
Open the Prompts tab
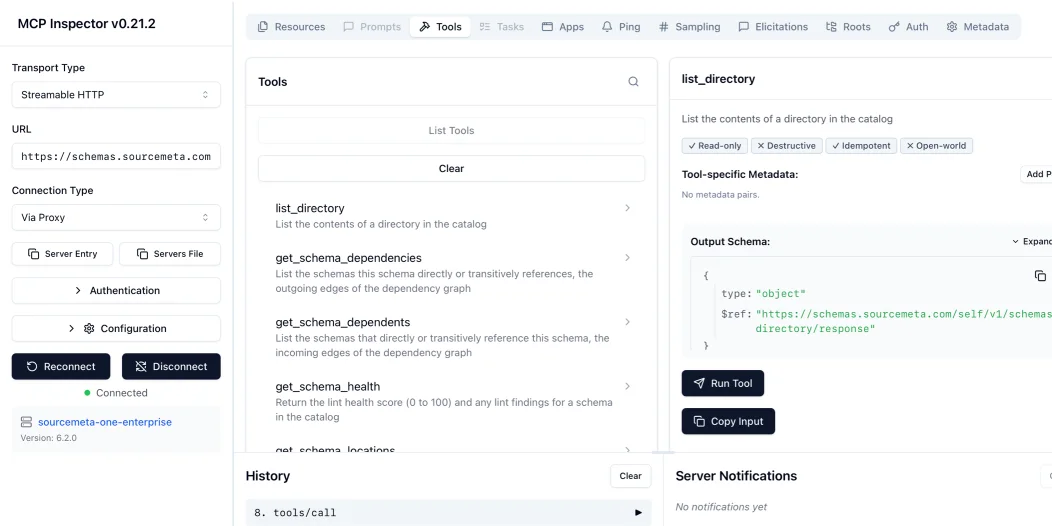372,27
